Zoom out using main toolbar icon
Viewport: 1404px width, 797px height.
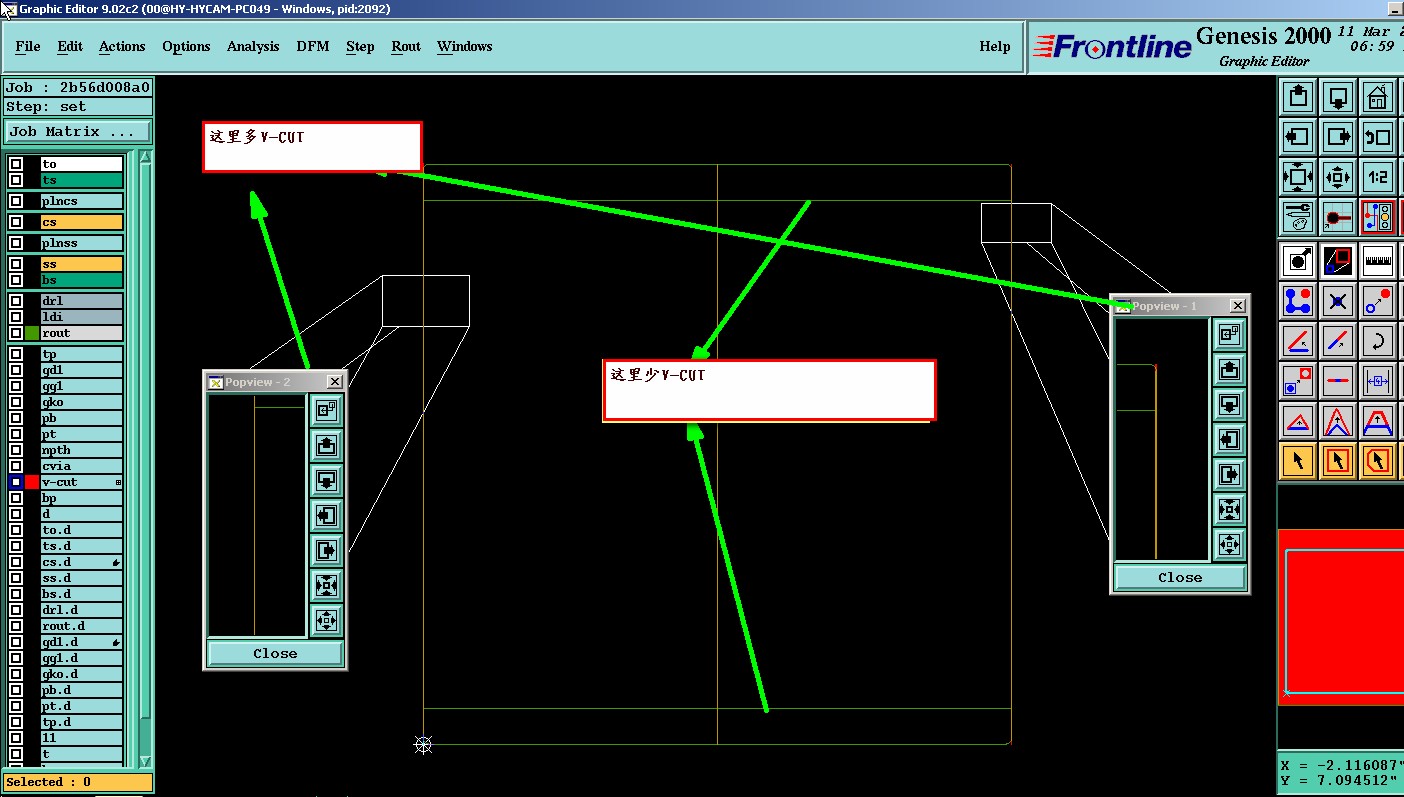coord(1338,177)
